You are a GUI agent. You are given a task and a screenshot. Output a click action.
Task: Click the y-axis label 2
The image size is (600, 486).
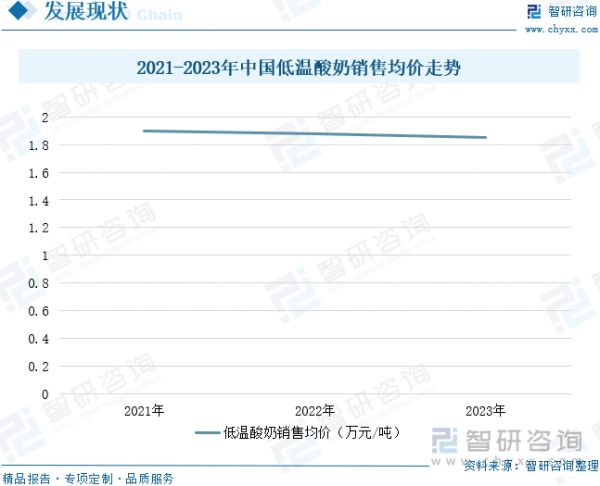coord(45,117)
